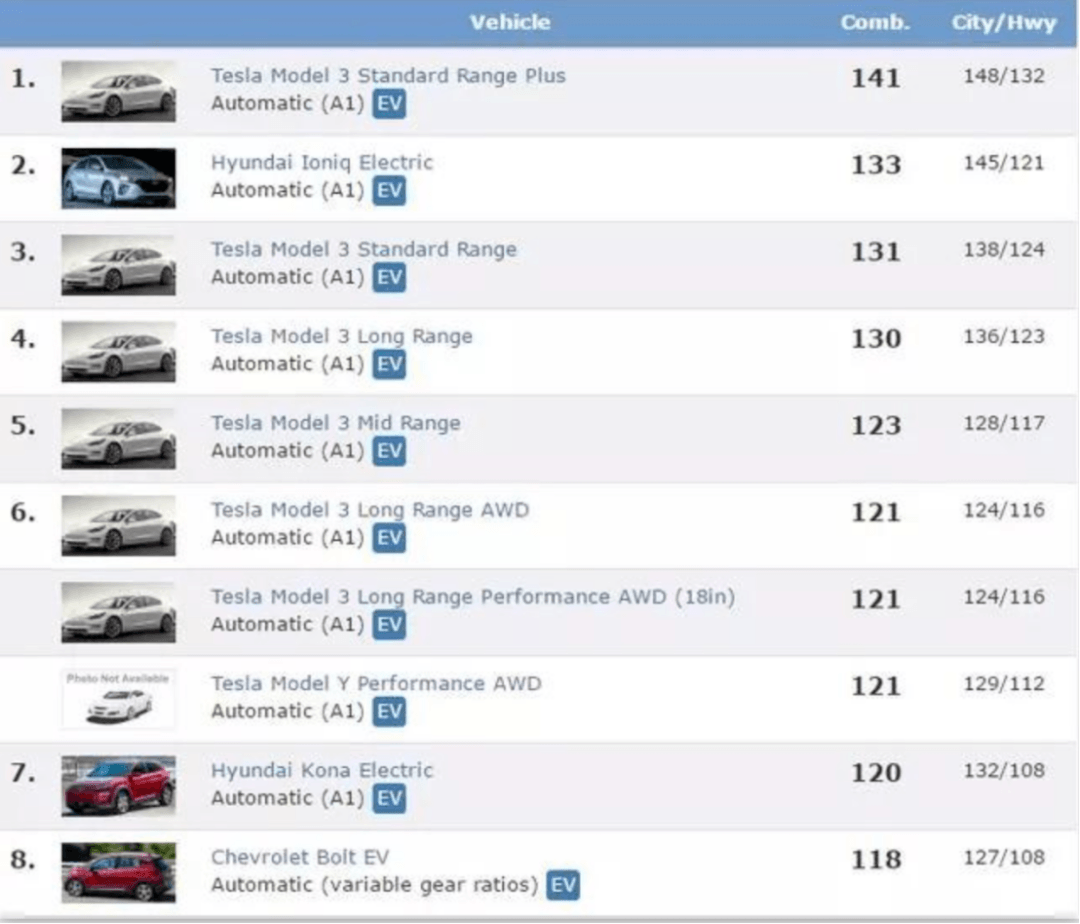Click the City/Hwy column header
Image resolution: width=1080 pixels, height=924 pixels.
click(x=1004, y=23)
